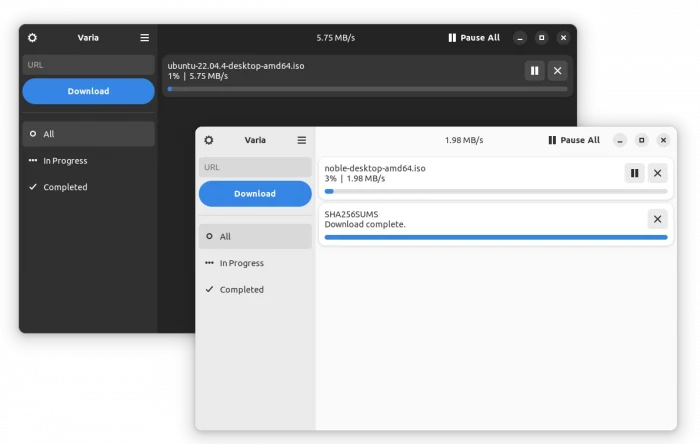
Task: Pause the ubuntu-22.04.4-desktop-amd64.iso download
Action: [534, 70]
